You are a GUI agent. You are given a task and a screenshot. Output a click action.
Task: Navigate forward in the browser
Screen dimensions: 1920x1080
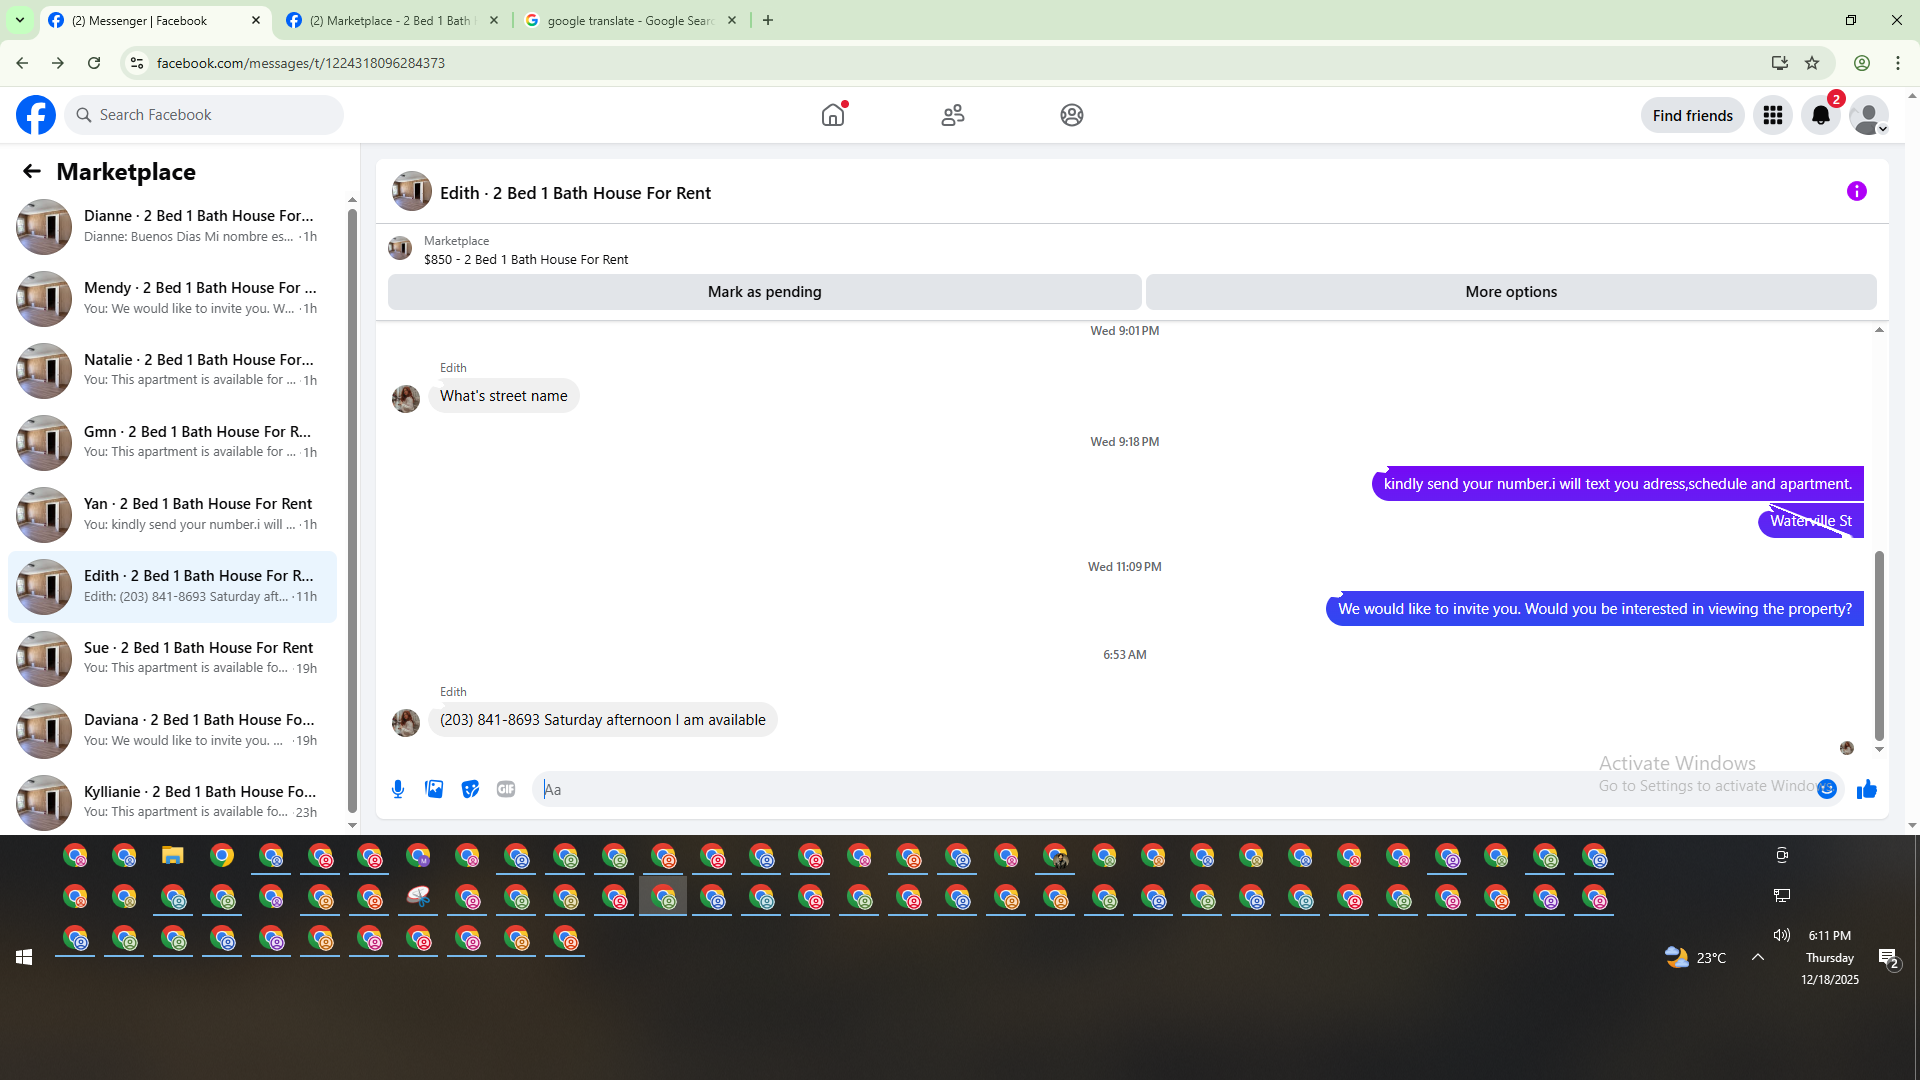tap(58, 63)
